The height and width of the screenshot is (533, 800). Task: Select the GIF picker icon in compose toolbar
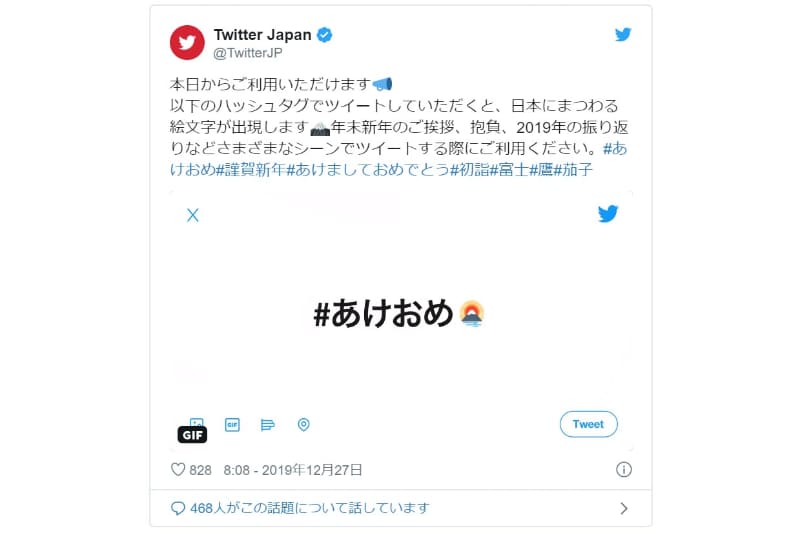click(x=232, y=424)
